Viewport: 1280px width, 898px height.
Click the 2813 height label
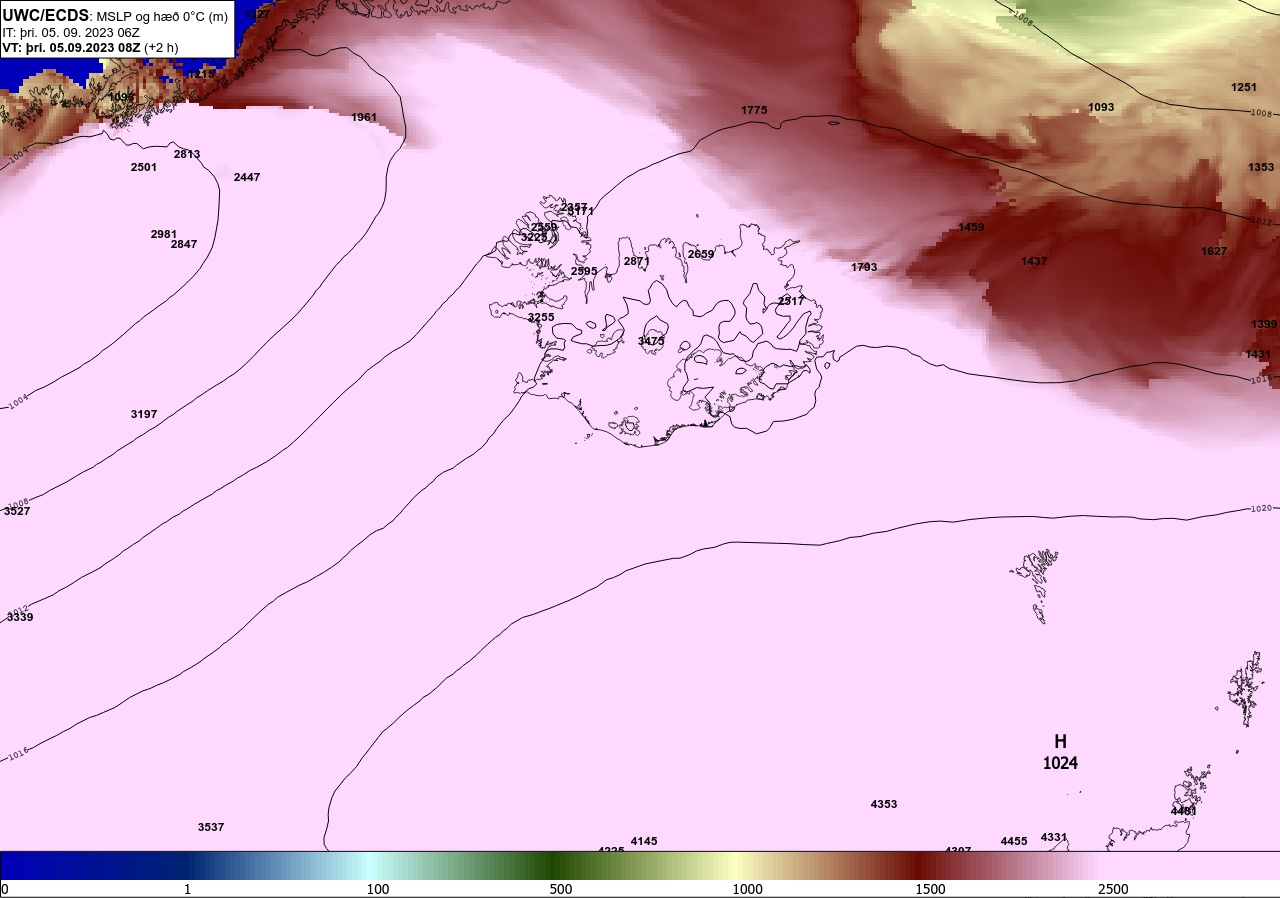pos(187,154)
